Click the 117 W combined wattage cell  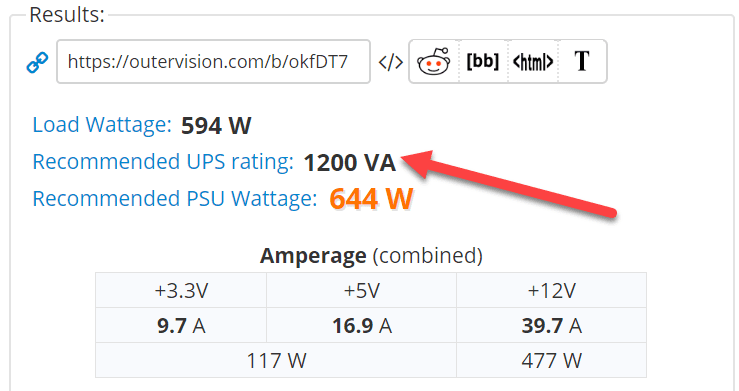[276, 361]
